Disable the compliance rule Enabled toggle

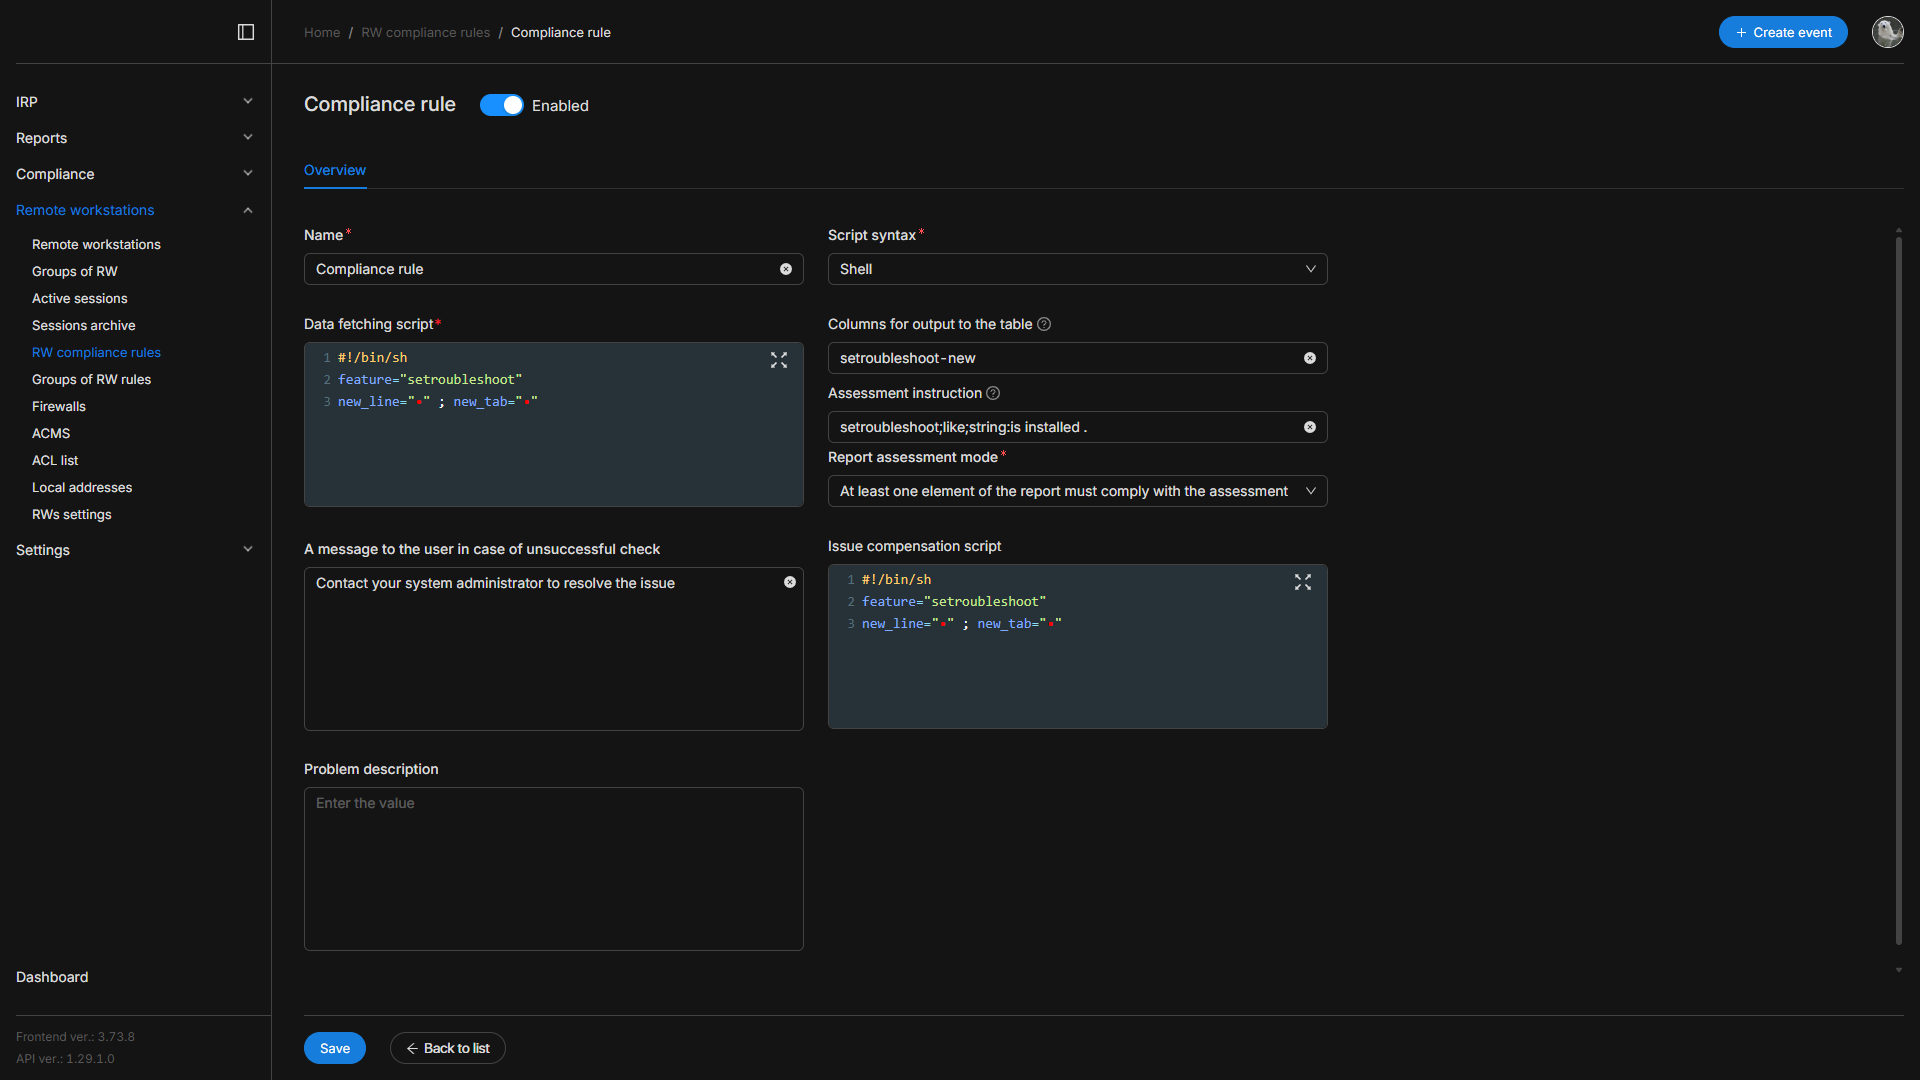point(501,105)
